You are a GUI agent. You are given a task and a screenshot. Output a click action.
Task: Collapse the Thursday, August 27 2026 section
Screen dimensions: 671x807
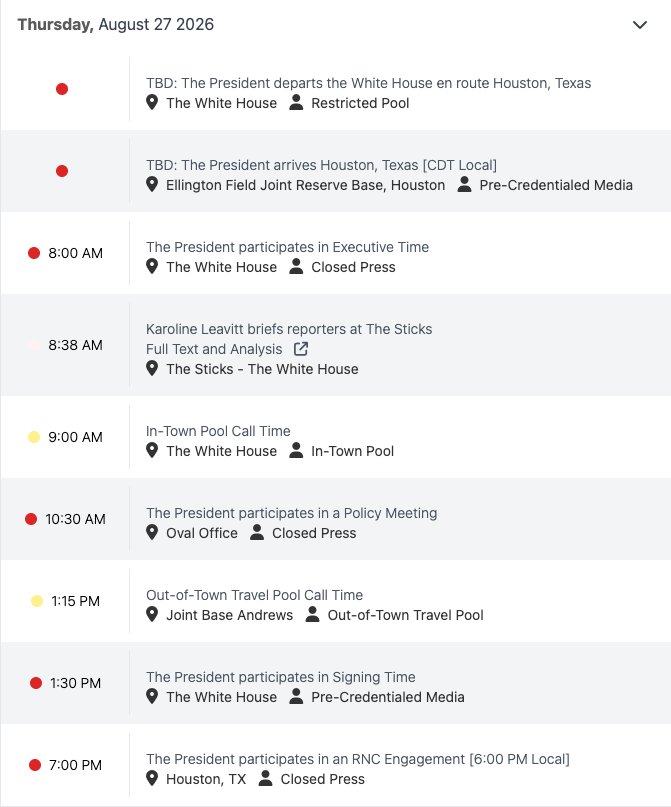pyautogui.click(x=640, y=25)
